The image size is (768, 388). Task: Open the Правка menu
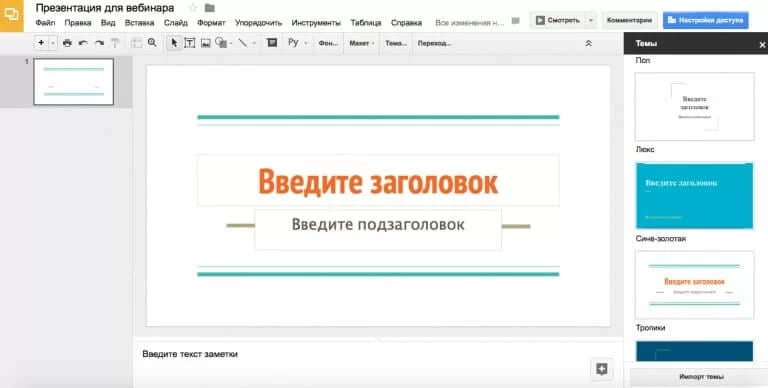pyautogui.click(x=78, y=23)
